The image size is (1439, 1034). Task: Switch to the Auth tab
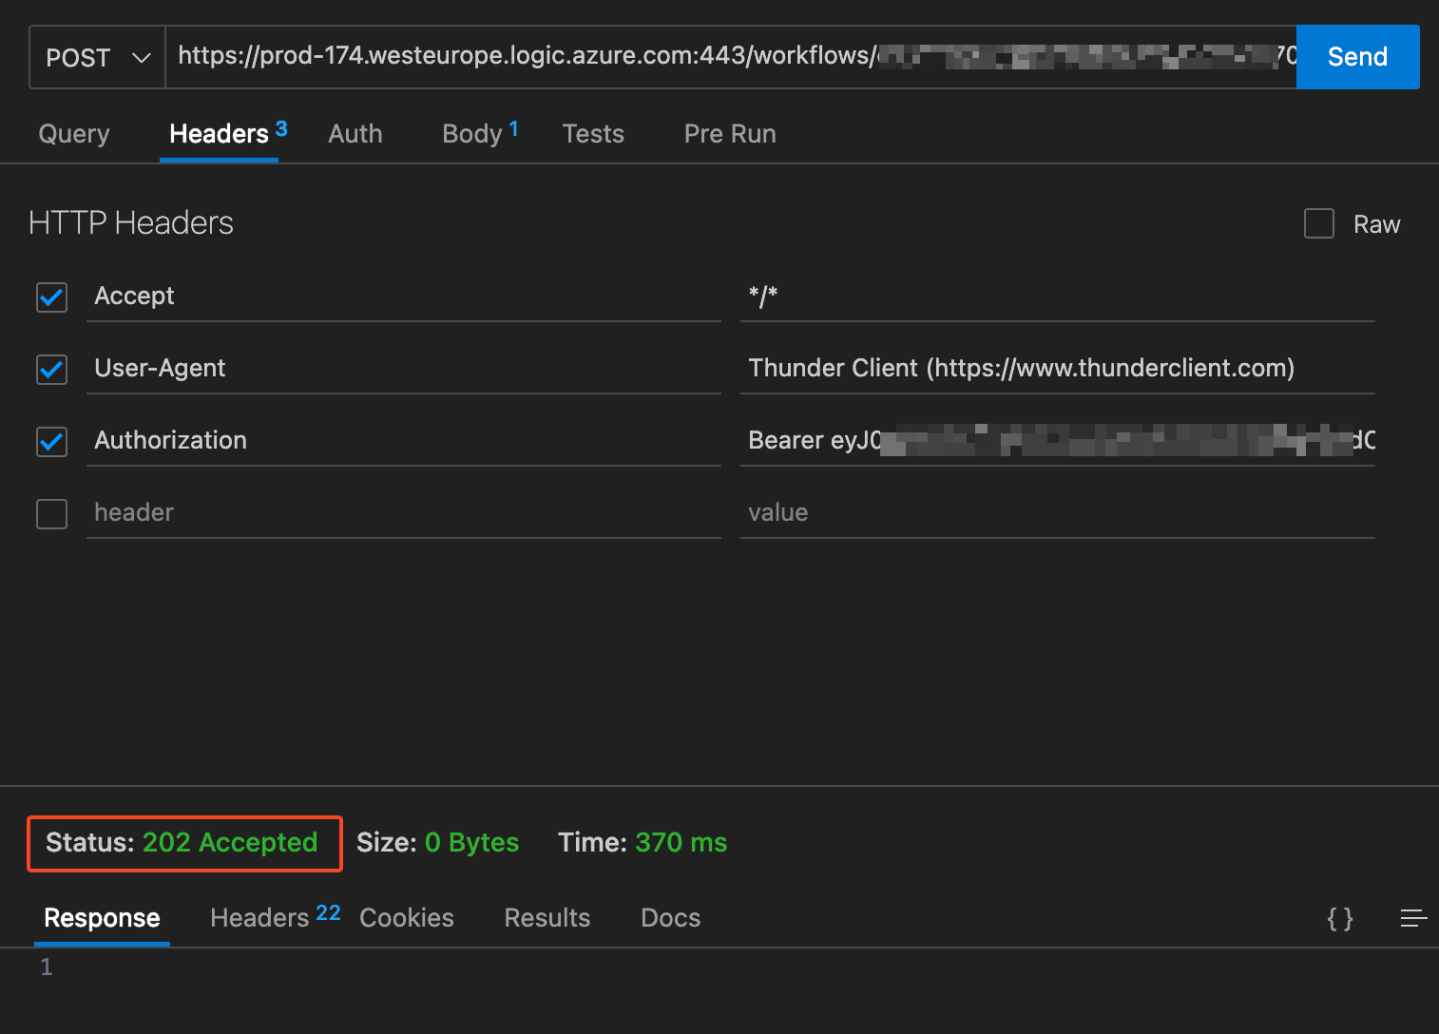tap(355, 133)
